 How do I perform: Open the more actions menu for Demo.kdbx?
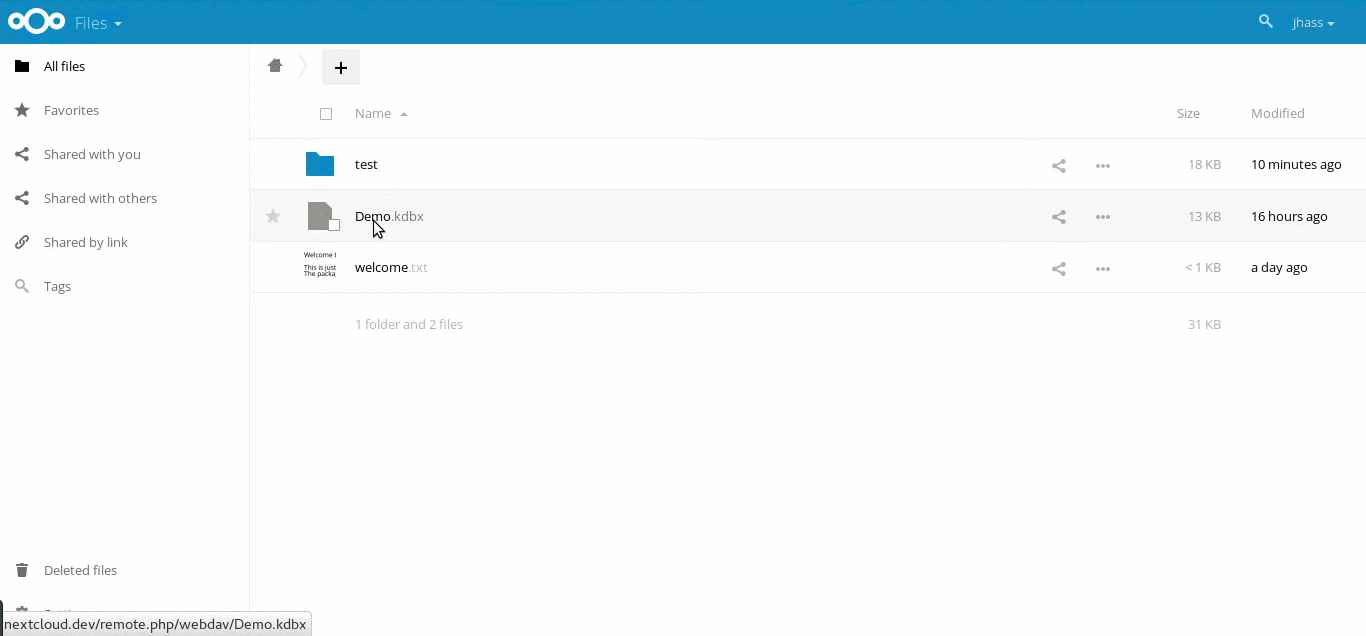pyautogui.click(x=1103, y=216)
